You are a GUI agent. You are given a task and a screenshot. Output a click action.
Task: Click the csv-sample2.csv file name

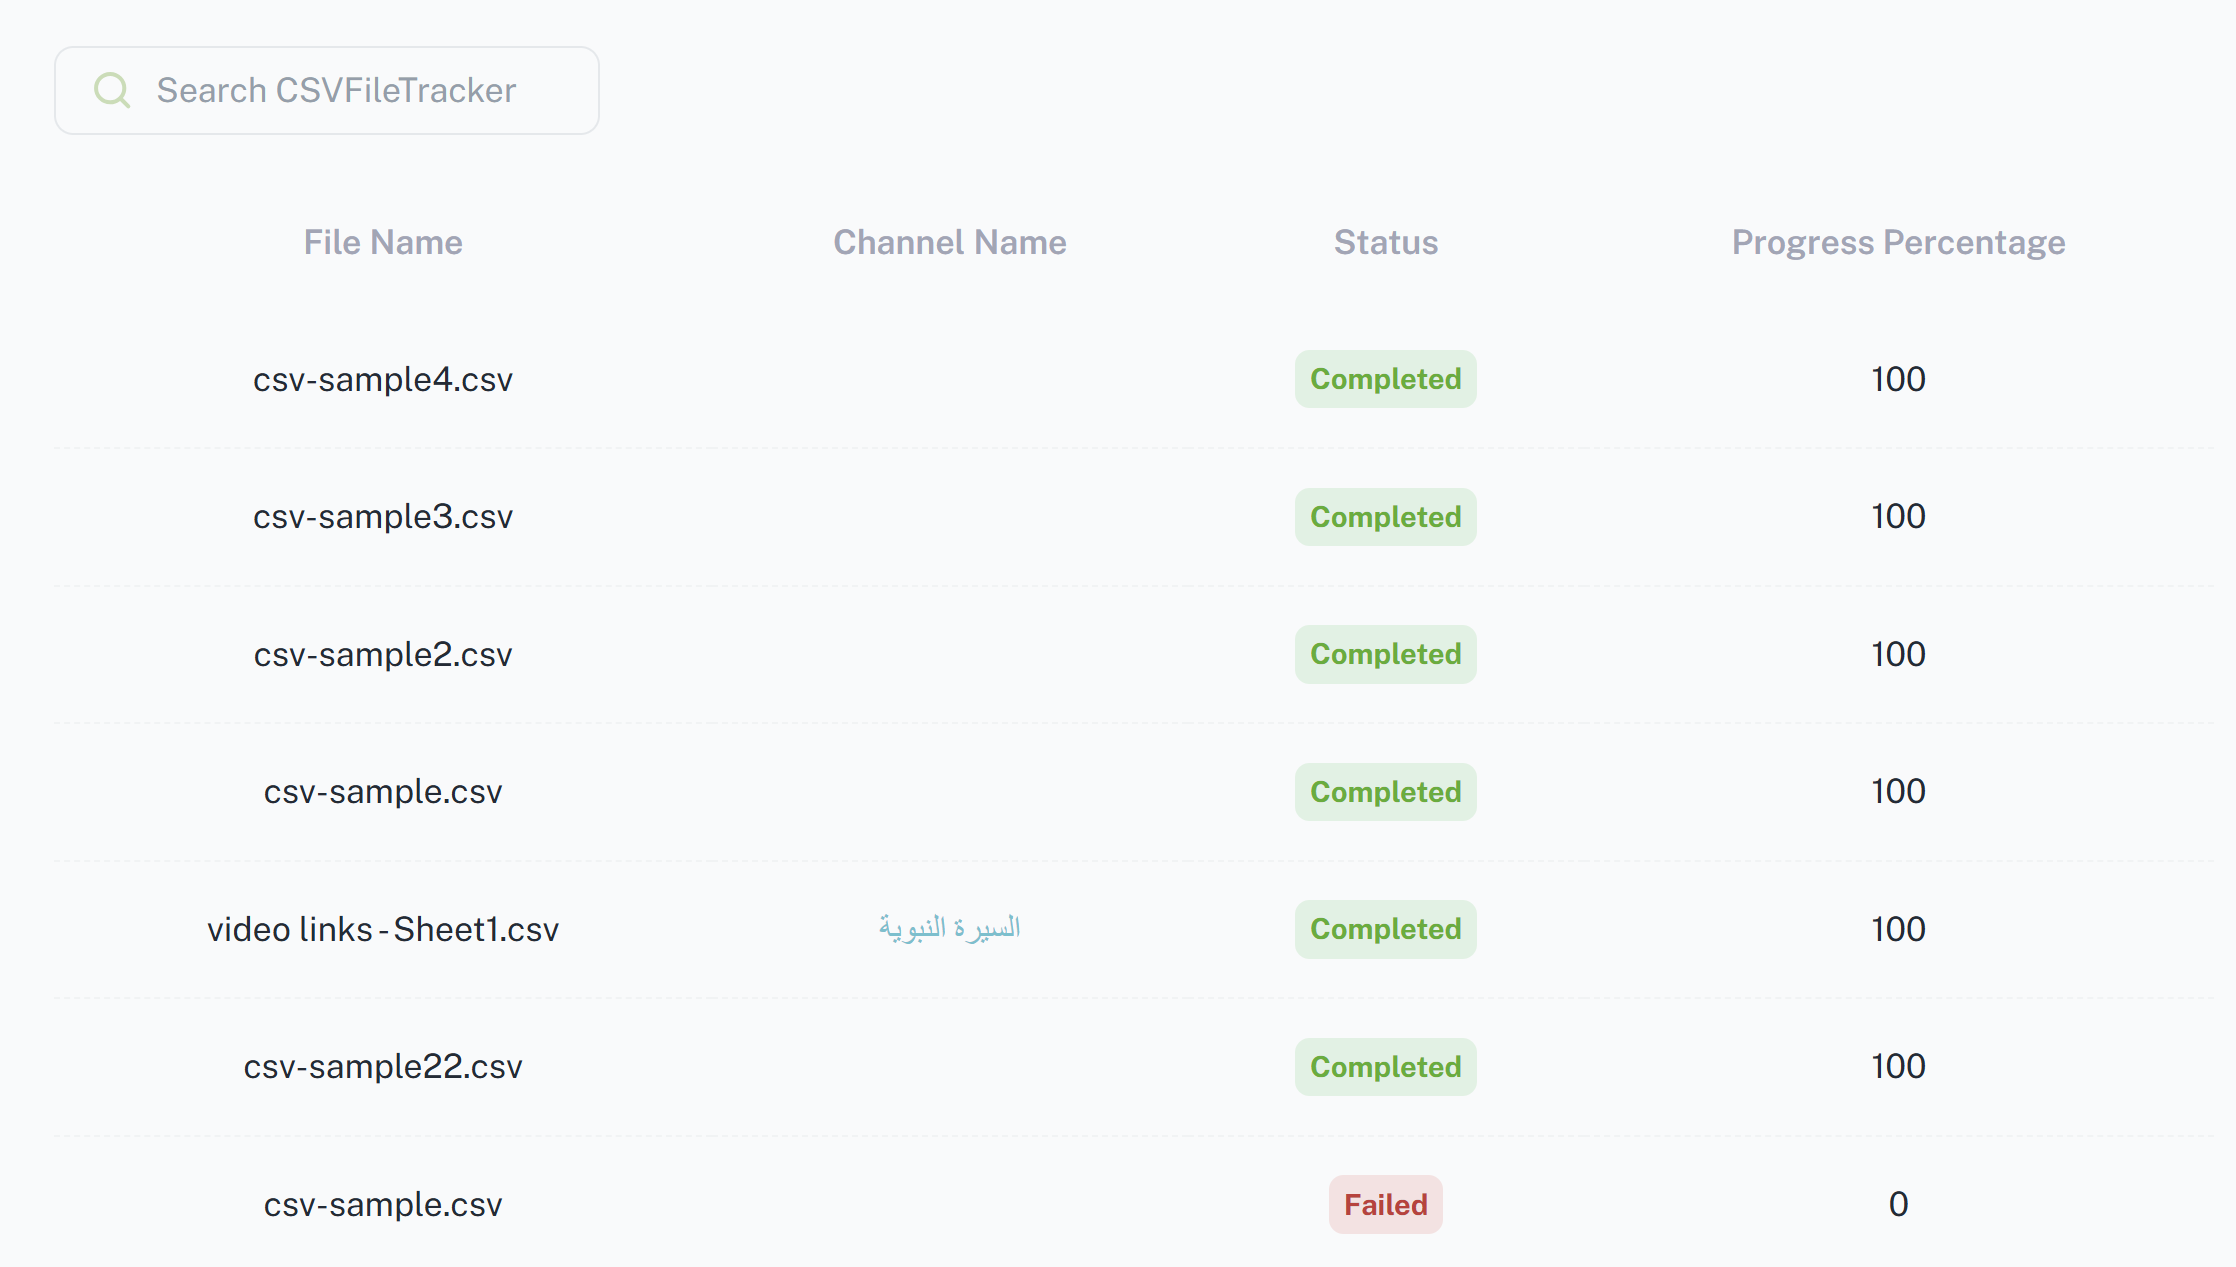coord(383,654)
